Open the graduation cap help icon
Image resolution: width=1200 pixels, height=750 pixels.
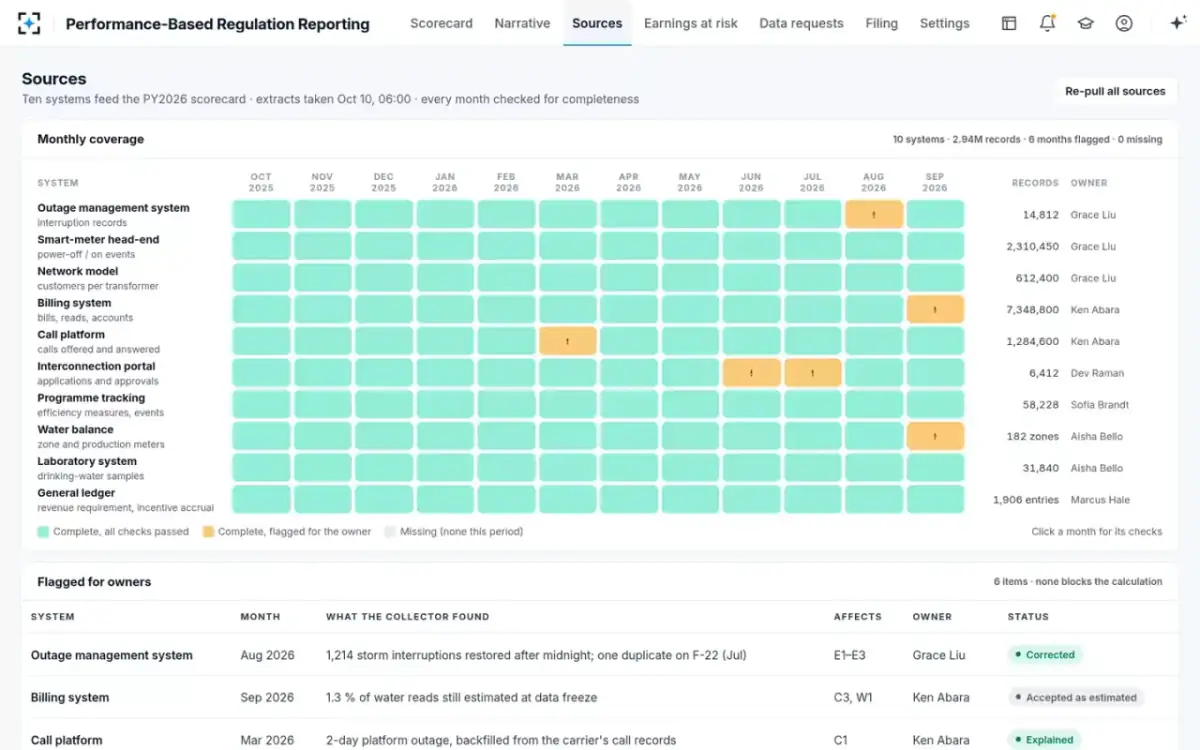coord(1085,23)
